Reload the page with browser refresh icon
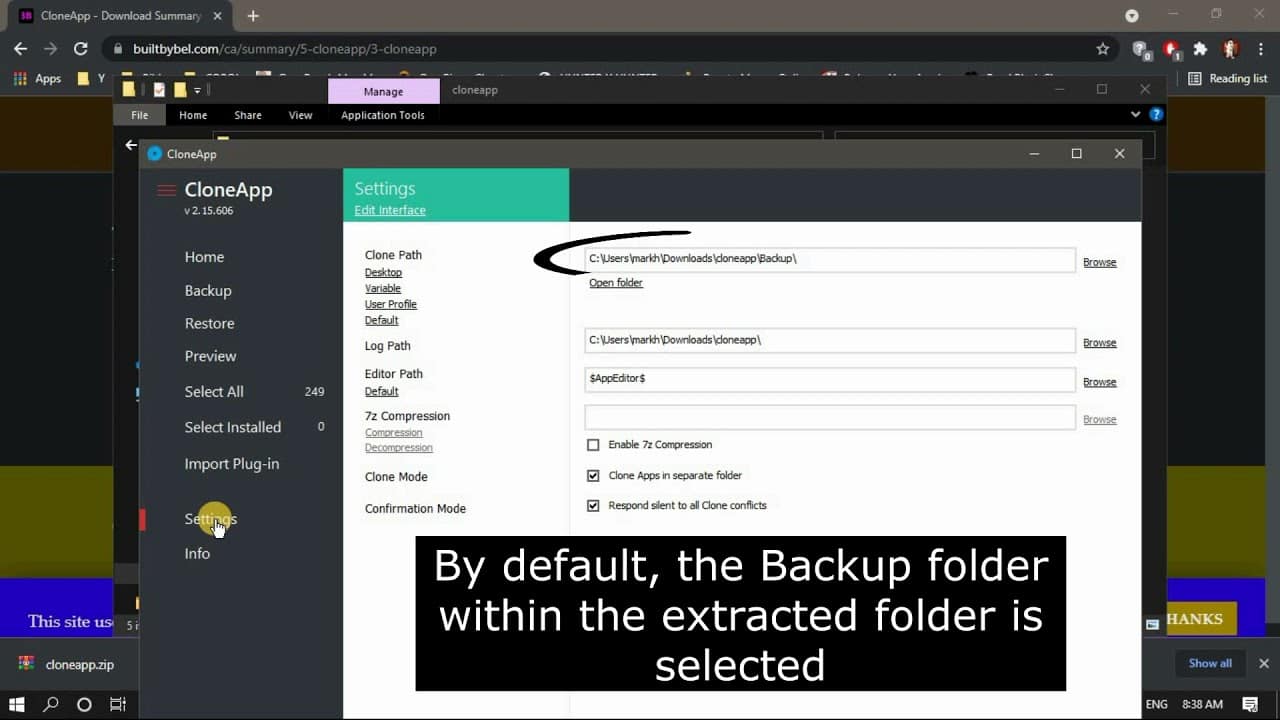Image resolution: width=1280 pixels, height=720 pixels. [x=81, y=49]
